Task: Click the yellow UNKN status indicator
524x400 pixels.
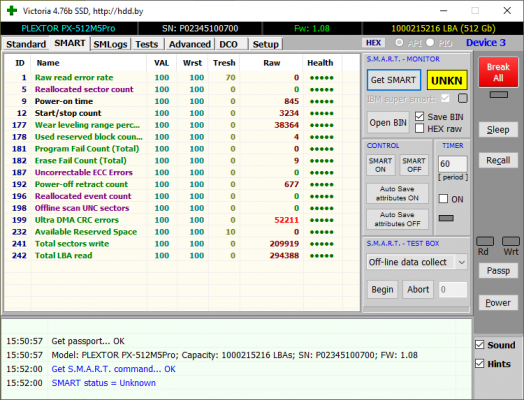Action: (446, 80)
